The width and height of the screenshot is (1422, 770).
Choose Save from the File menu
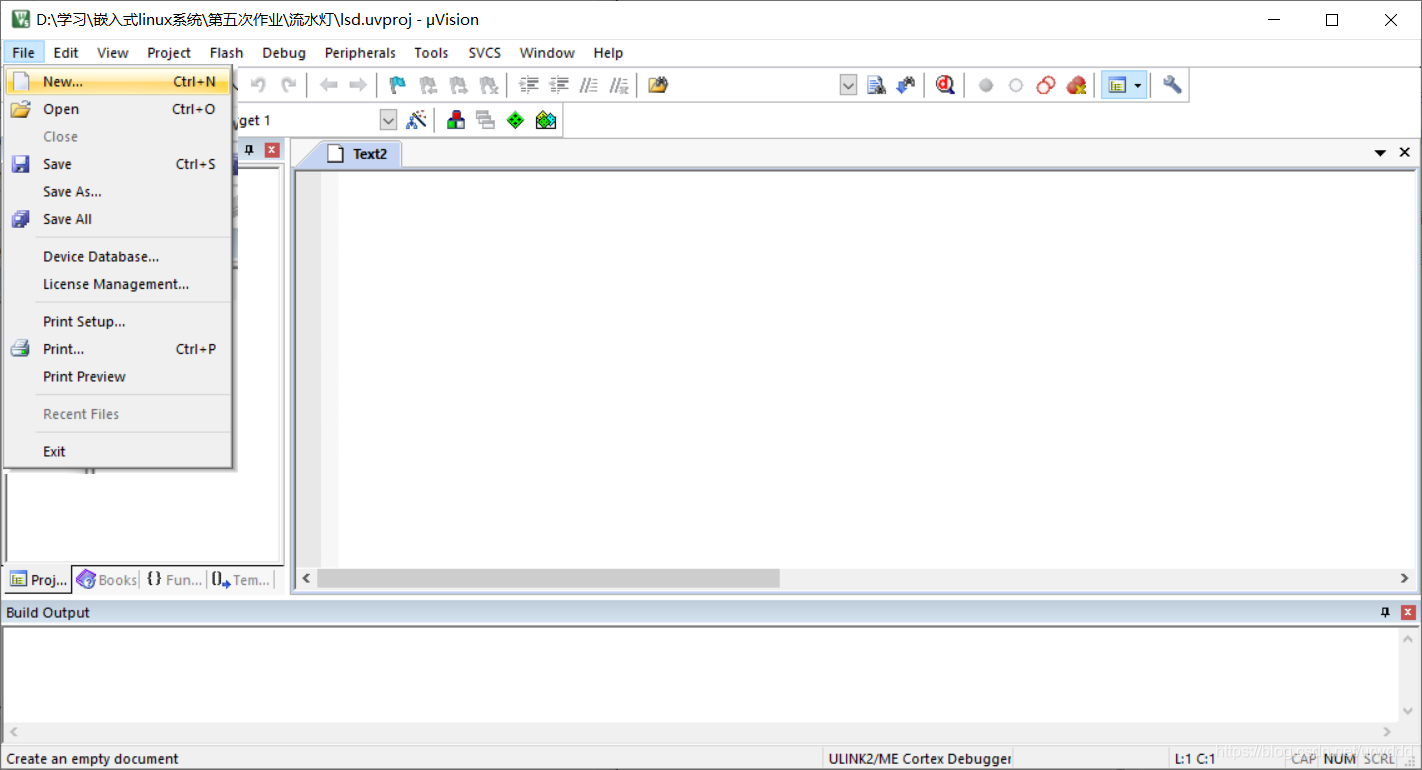point(119,164)
